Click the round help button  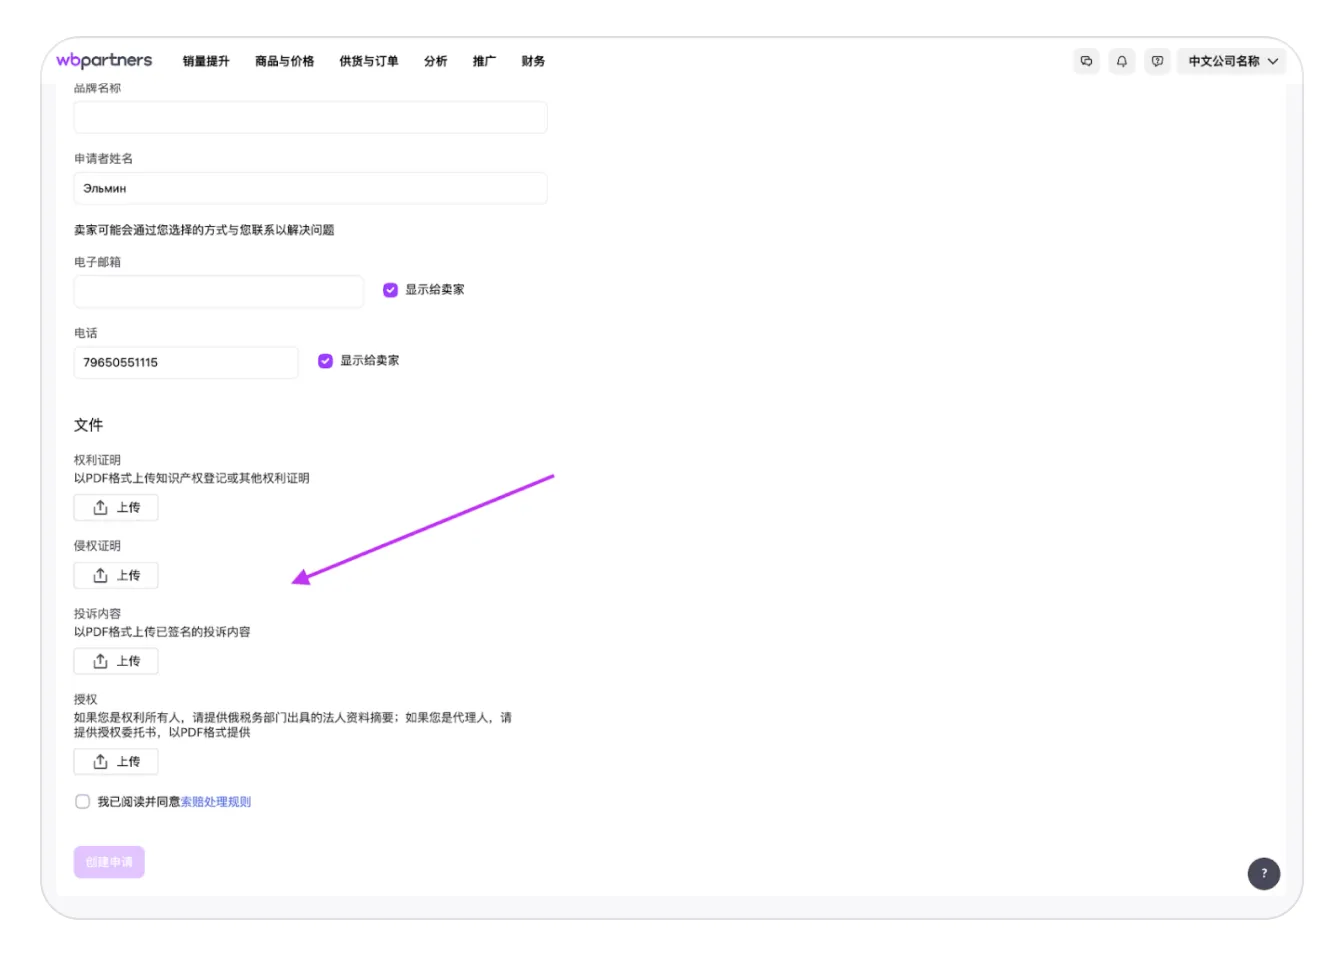(x=1264, y=873)
